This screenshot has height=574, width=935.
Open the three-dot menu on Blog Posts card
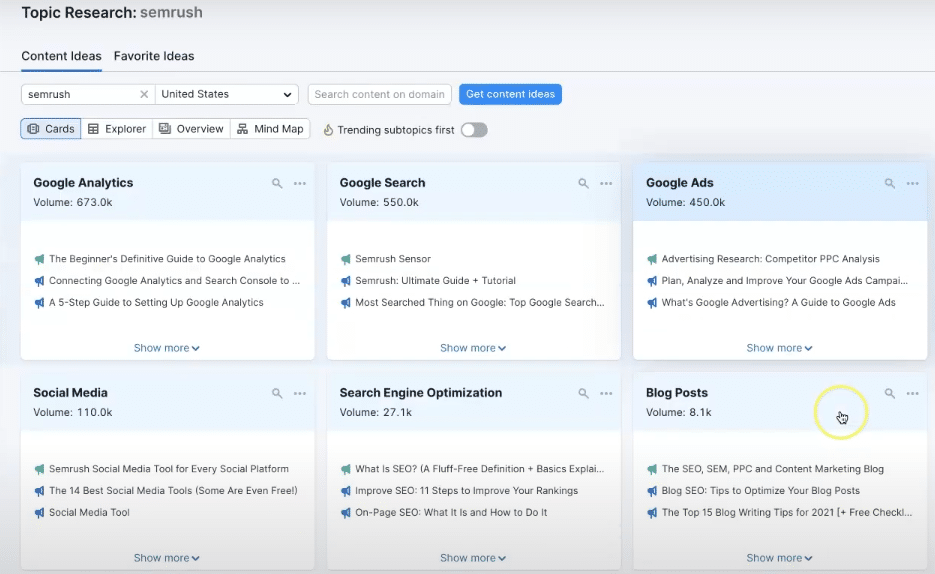pos(913,393)
